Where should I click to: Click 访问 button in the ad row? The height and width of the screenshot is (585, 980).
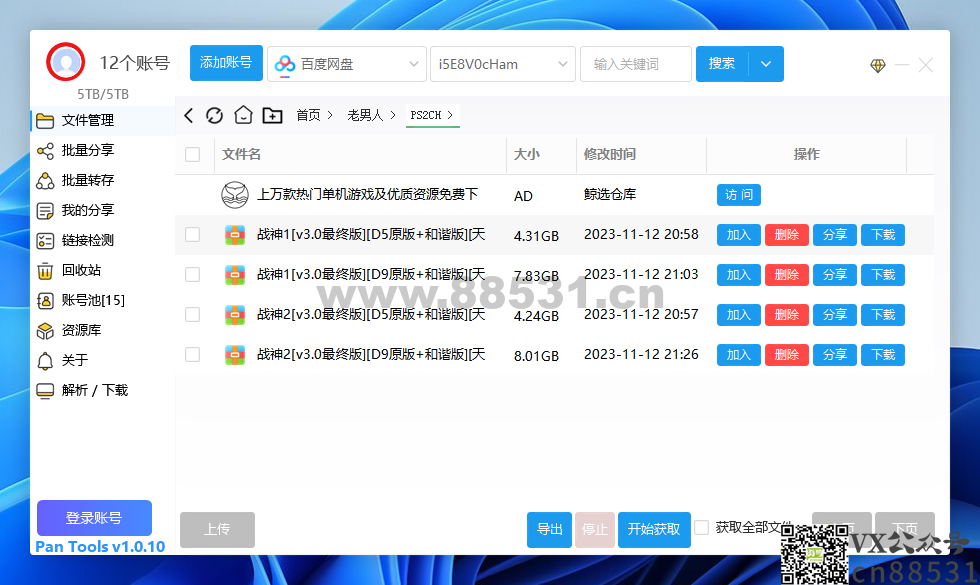[x=739, y=195]
